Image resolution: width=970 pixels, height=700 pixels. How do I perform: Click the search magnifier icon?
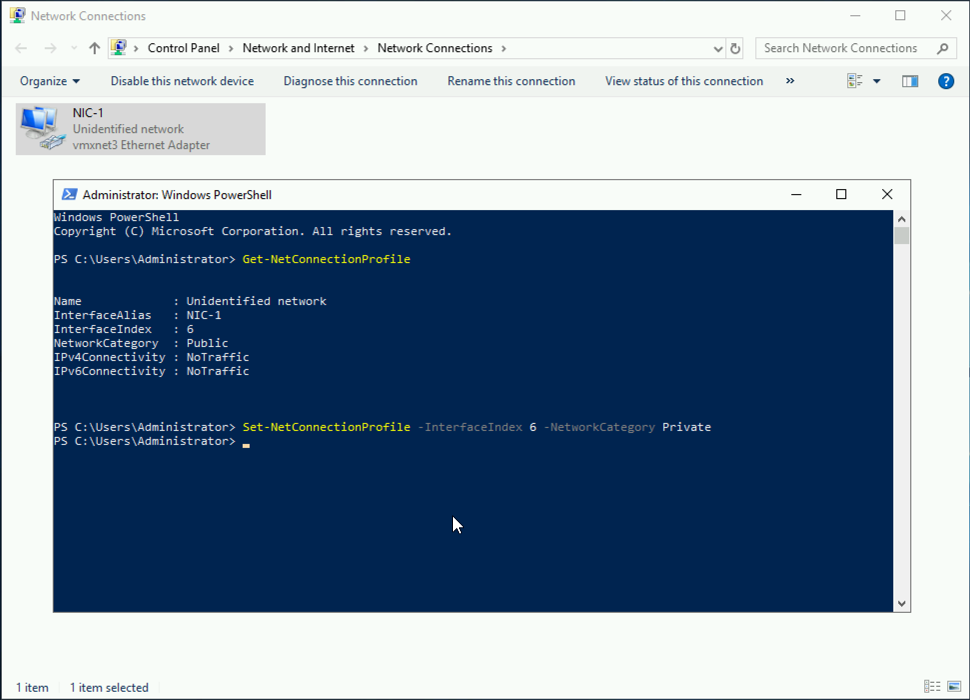pyautogui.click(x=942, y=48)
